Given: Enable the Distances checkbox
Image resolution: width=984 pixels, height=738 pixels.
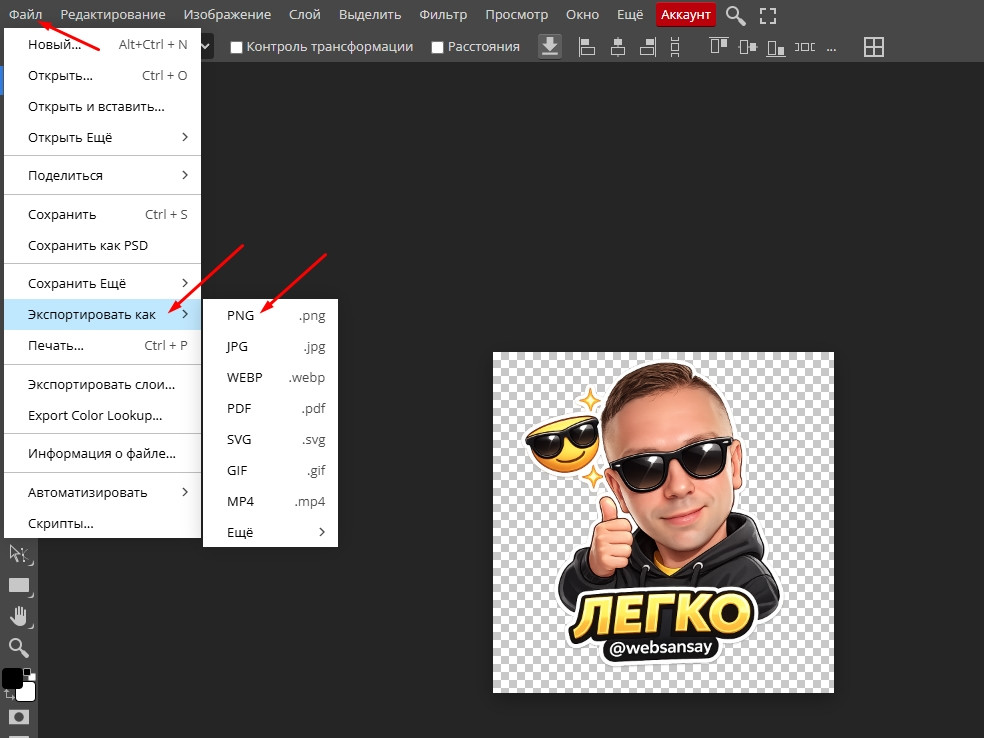Looking at the screenshot, I should pos(437,47).
